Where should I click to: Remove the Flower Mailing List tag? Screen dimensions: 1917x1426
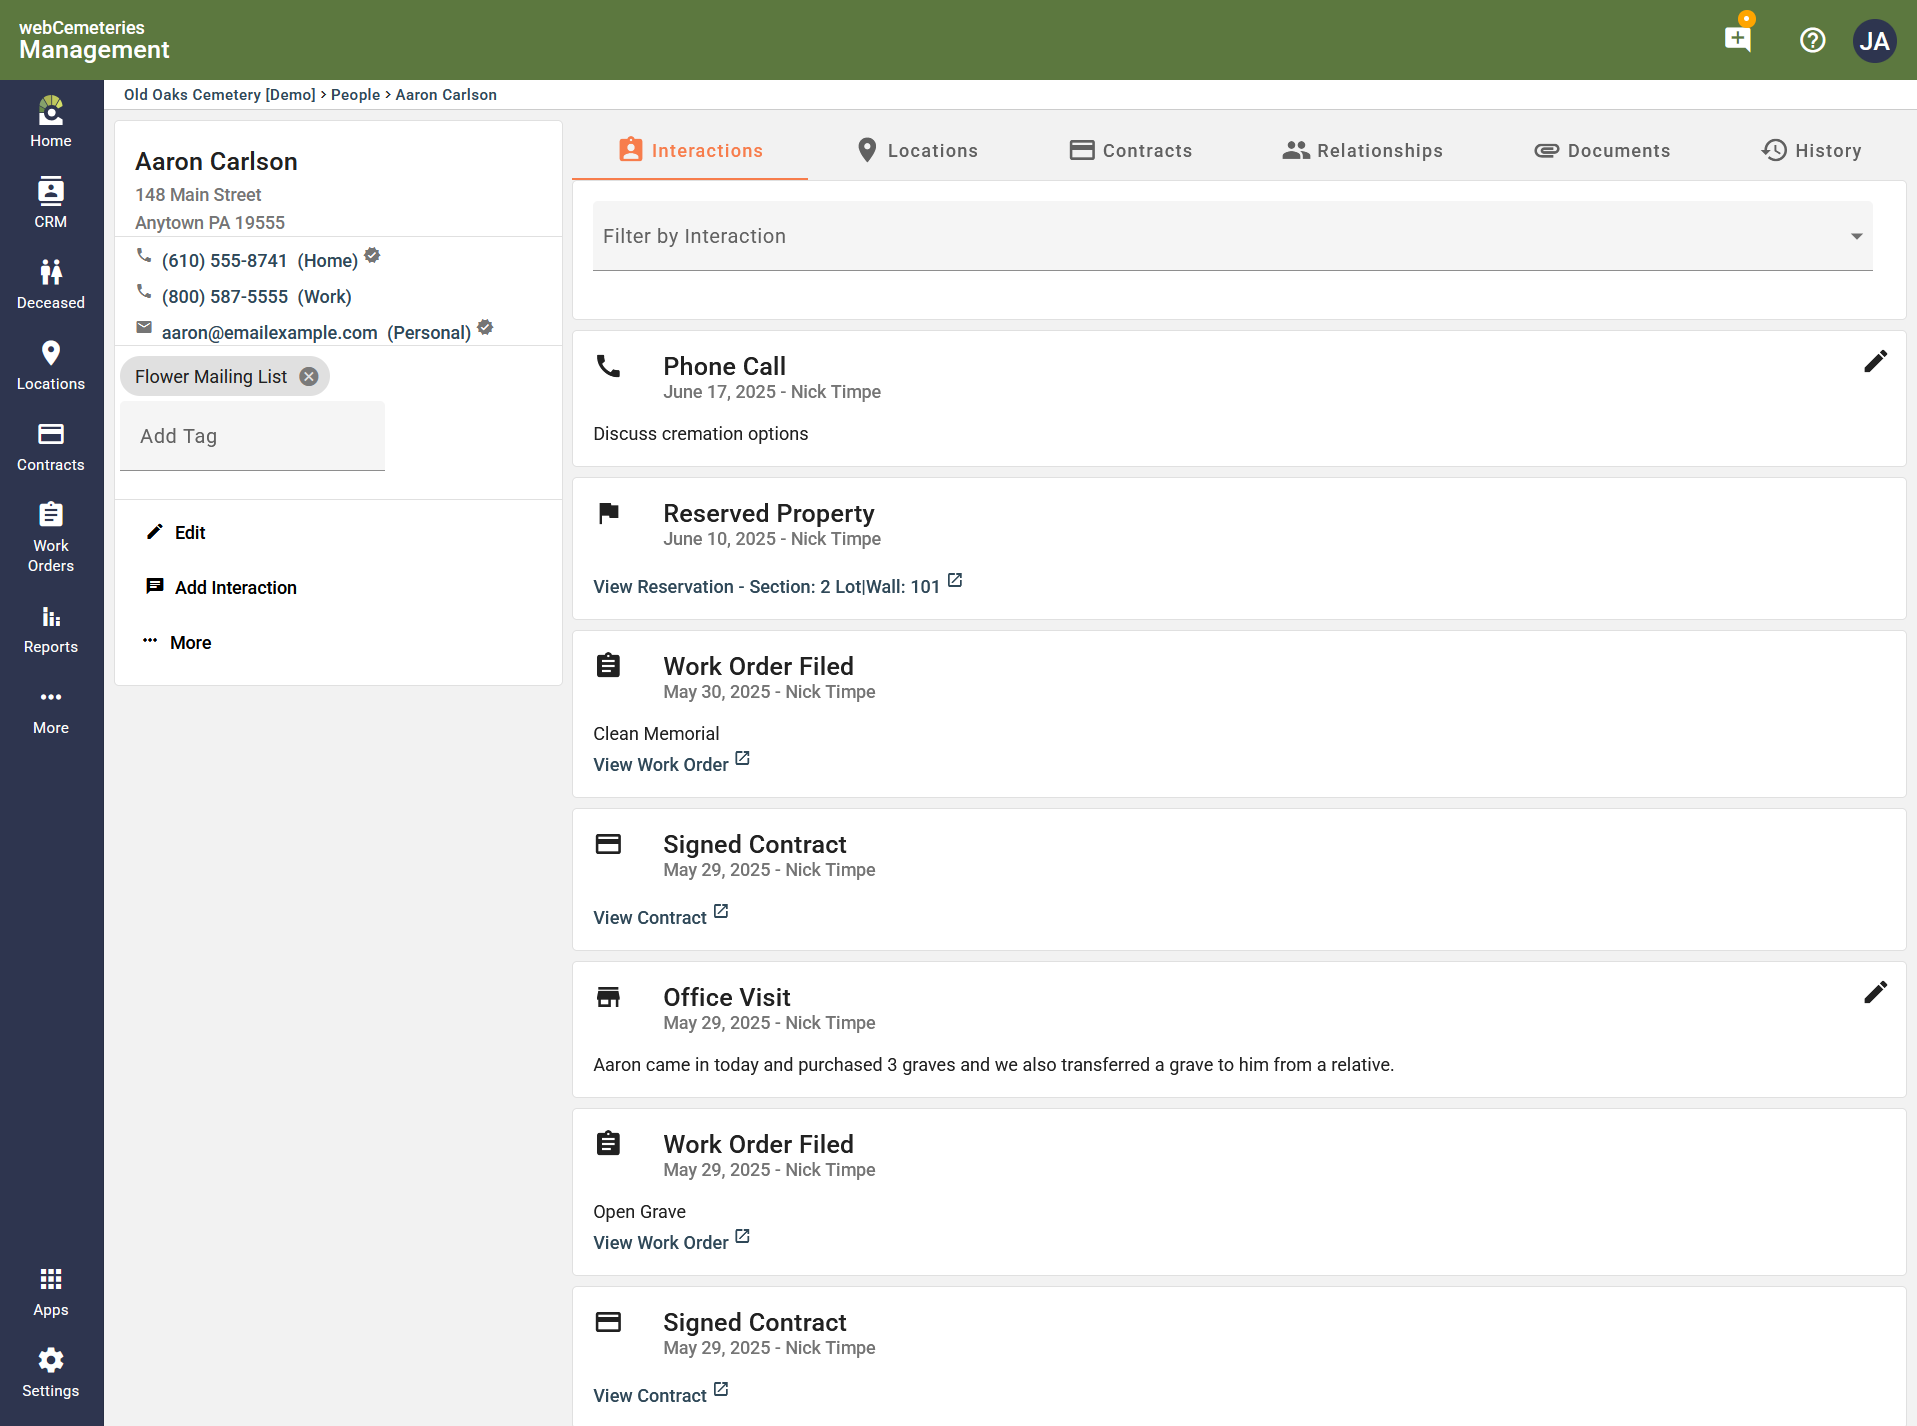(x=309, y=376)
